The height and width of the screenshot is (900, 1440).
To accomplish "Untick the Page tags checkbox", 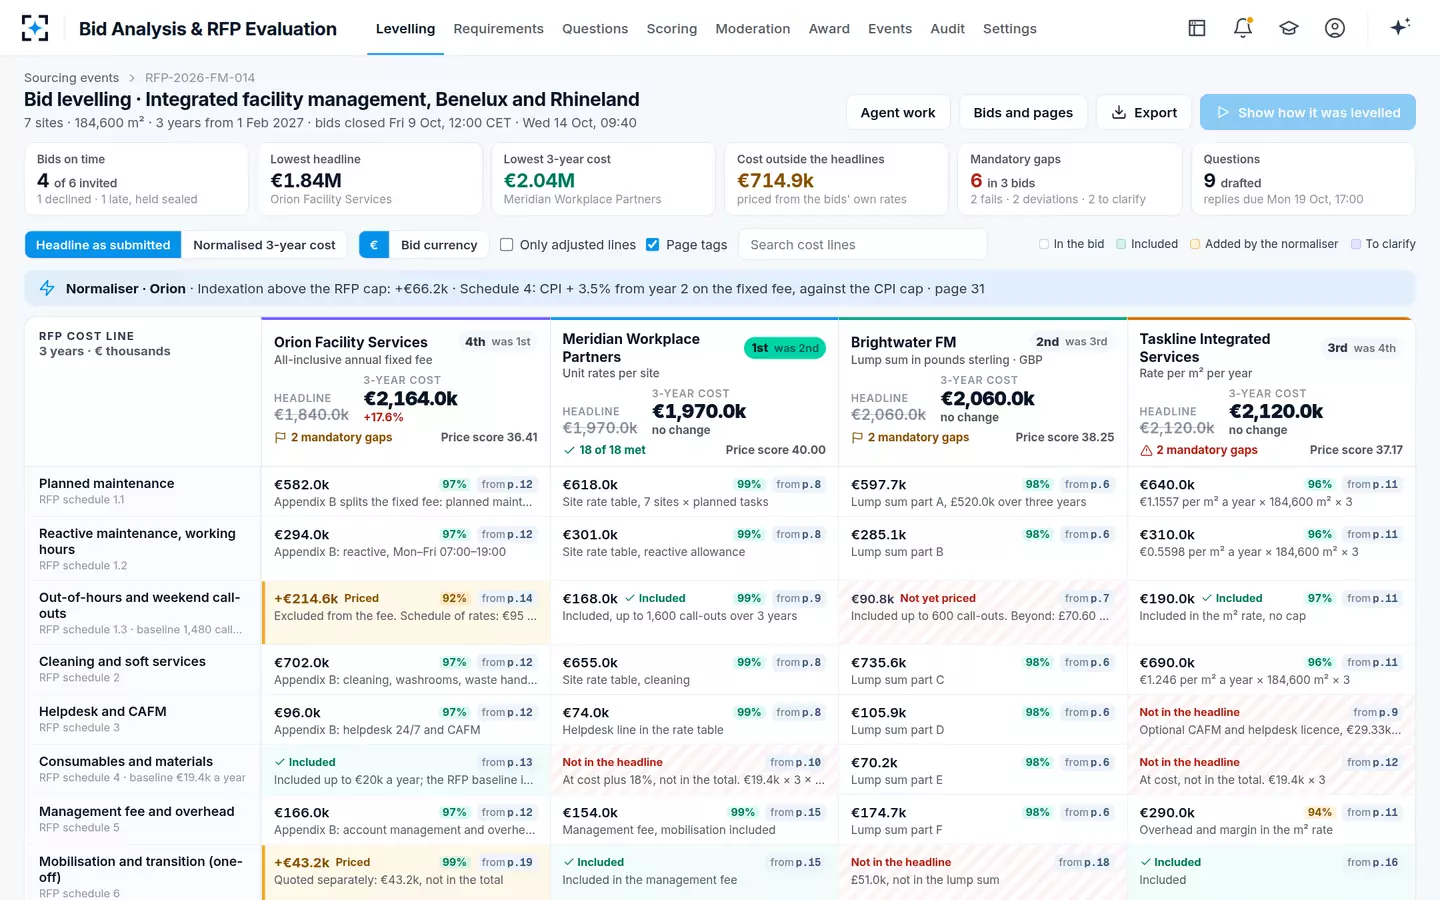I will point(653,245).
